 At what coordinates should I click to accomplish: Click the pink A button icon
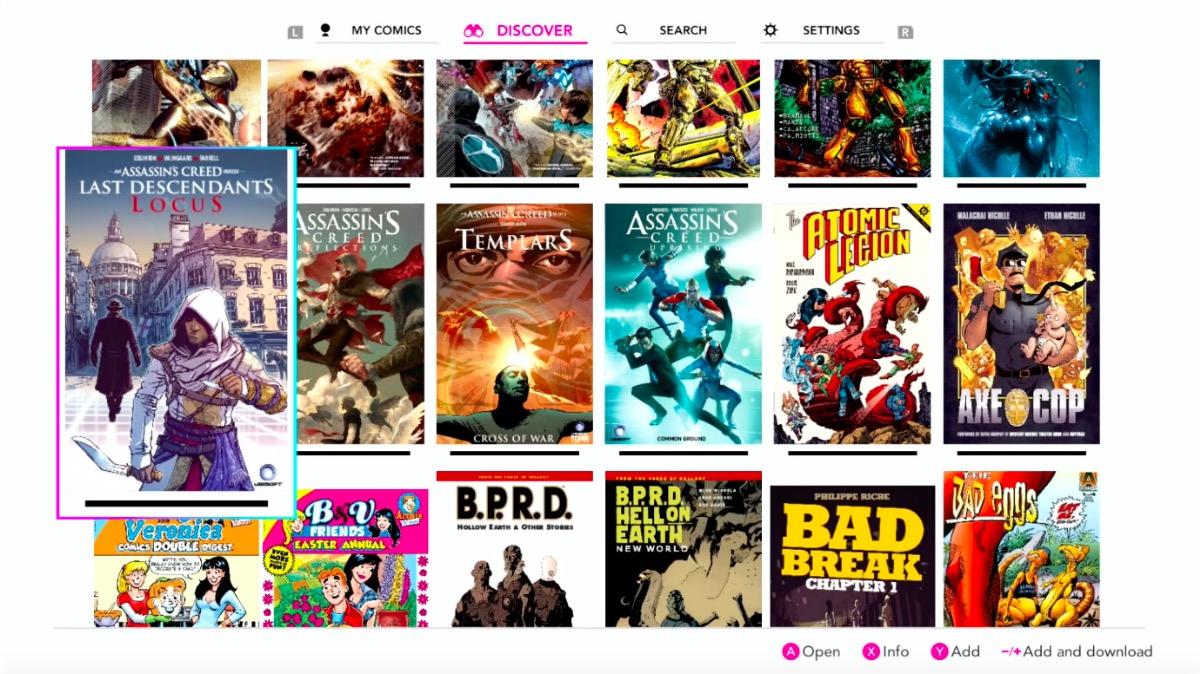coord(790,652)
